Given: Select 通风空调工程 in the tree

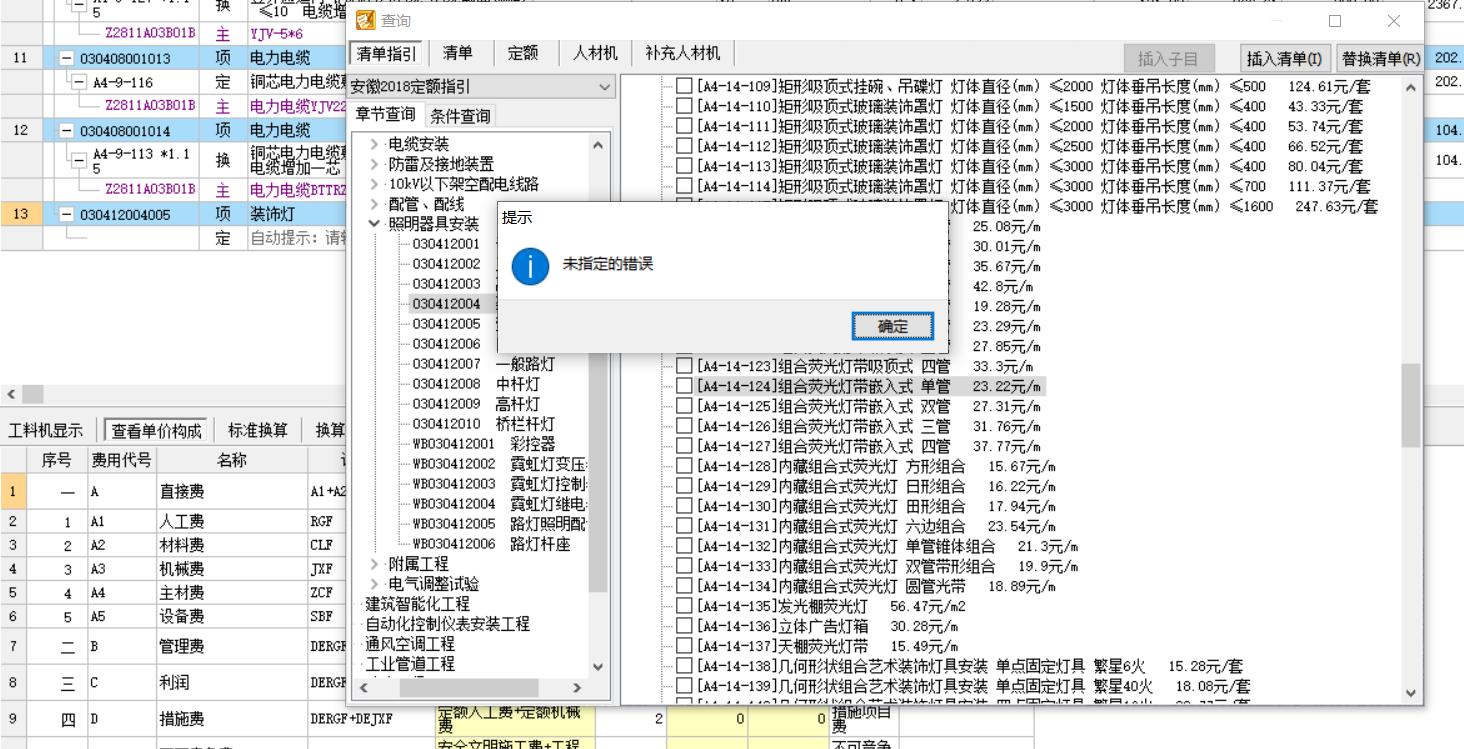Looking at the screenshot, I should pos(409,644).
